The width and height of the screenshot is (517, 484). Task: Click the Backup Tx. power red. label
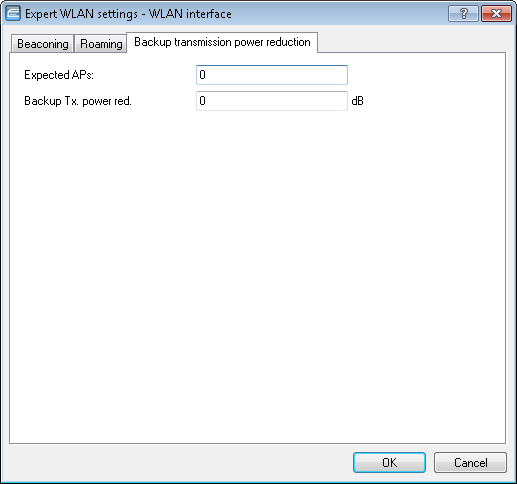point(78,101)
